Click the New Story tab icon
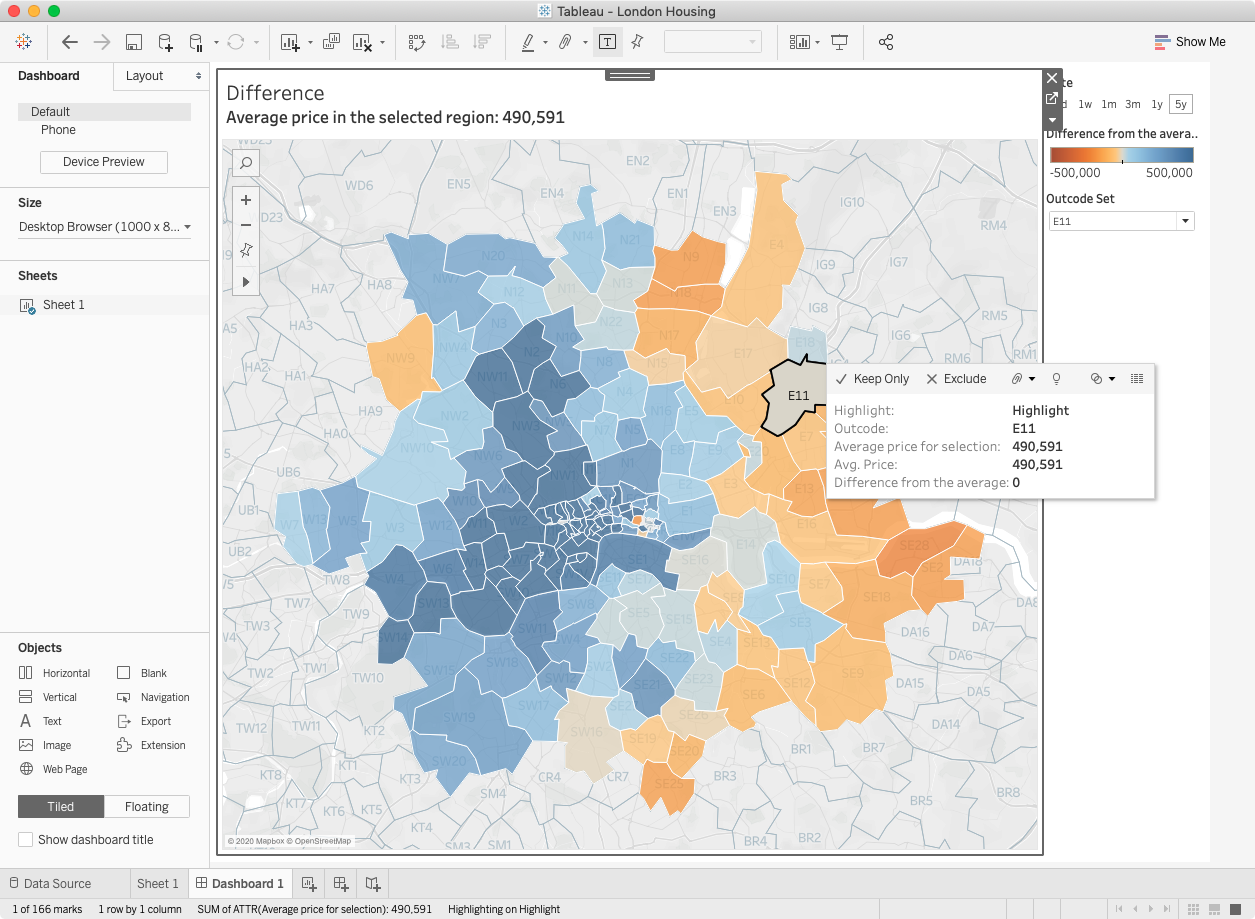1255x919 pixels. tap(373, 883)
